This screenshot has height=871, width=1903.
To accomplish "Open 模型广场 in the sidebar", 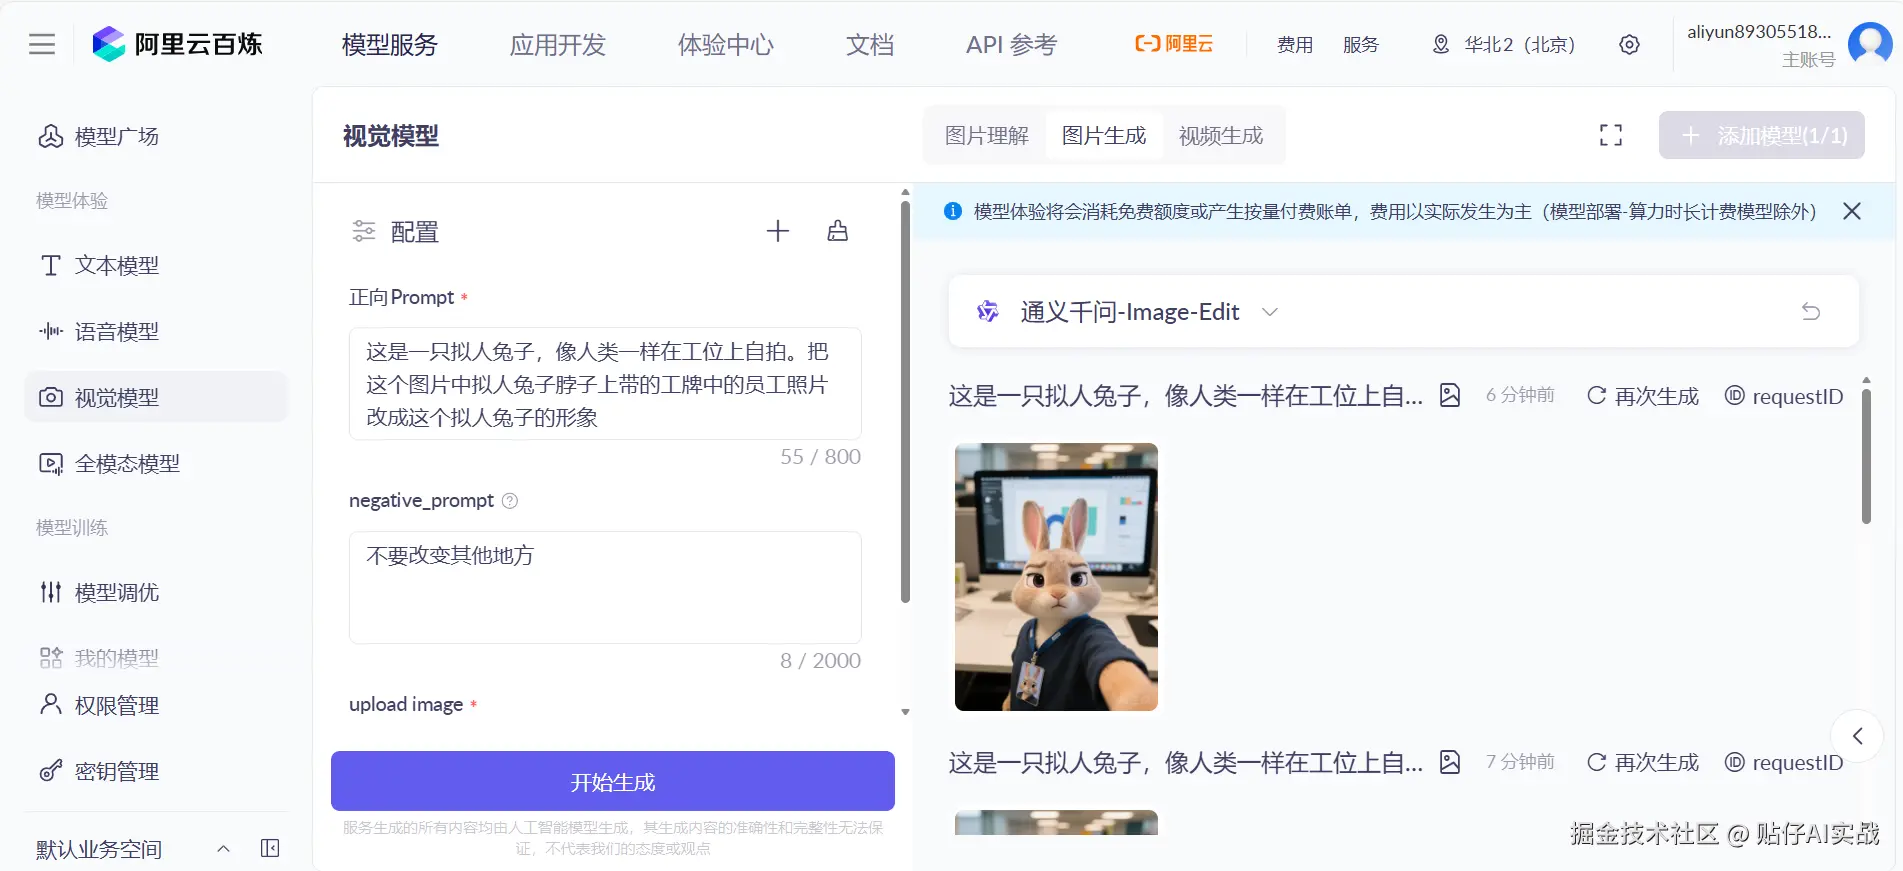I will click(155, 136).
